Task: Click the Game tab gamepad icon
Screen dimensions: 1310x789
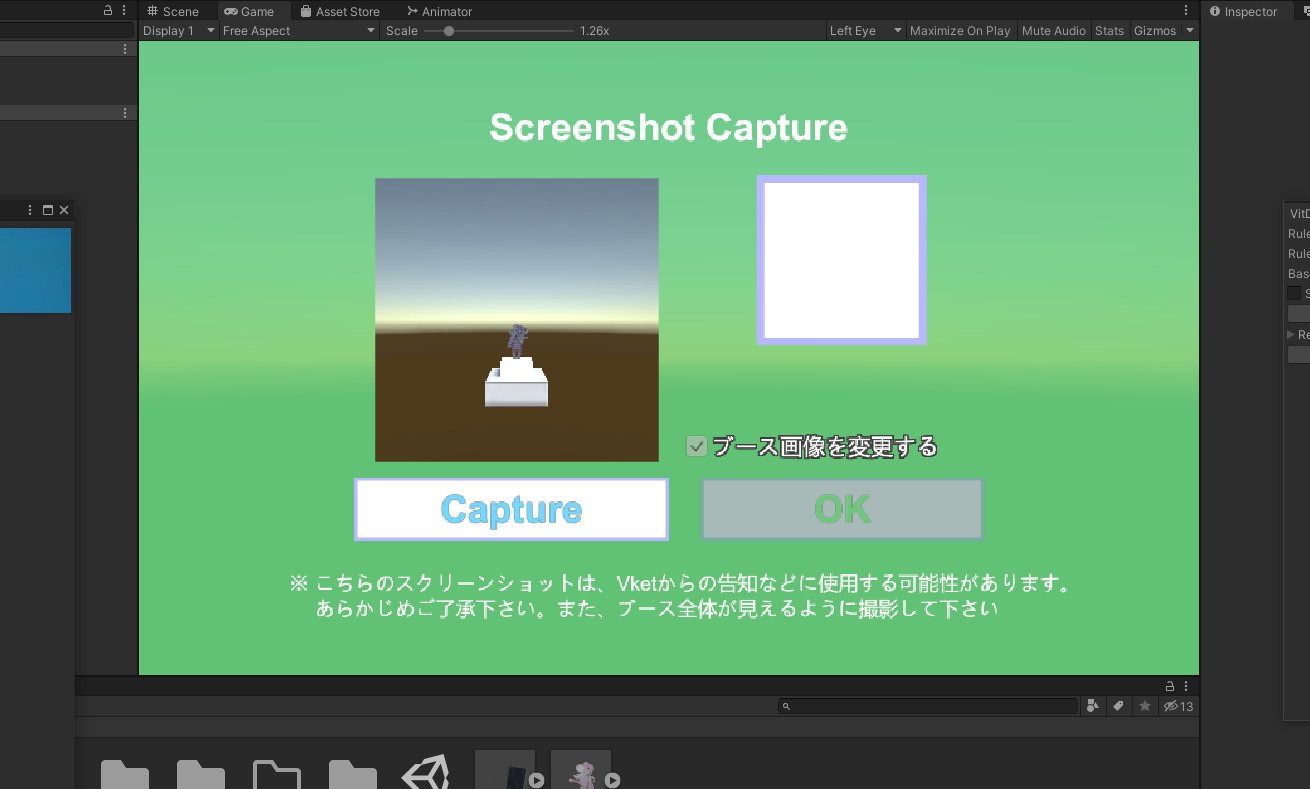Action: tap(231, 11)
